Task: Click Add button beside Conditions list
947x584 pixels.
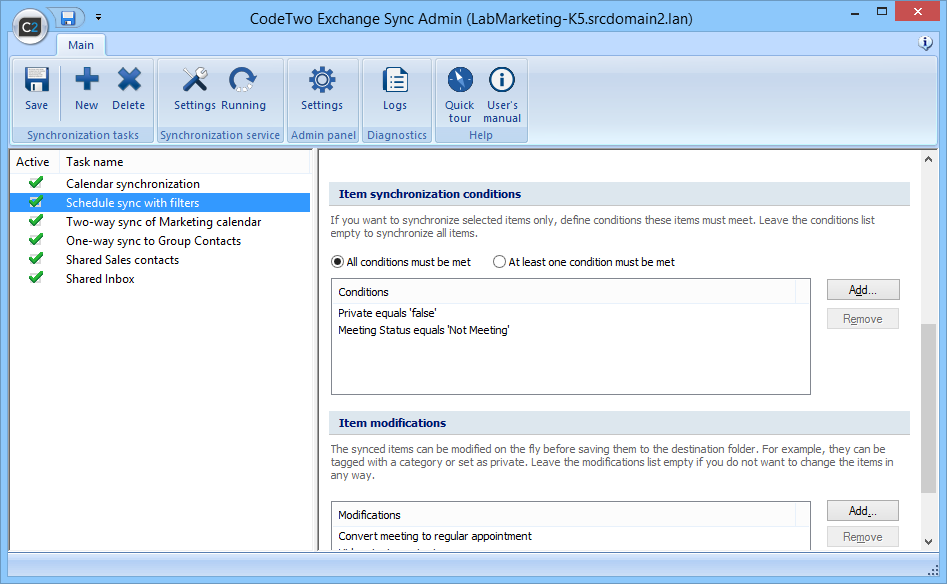Action: (x=863, y=290)
